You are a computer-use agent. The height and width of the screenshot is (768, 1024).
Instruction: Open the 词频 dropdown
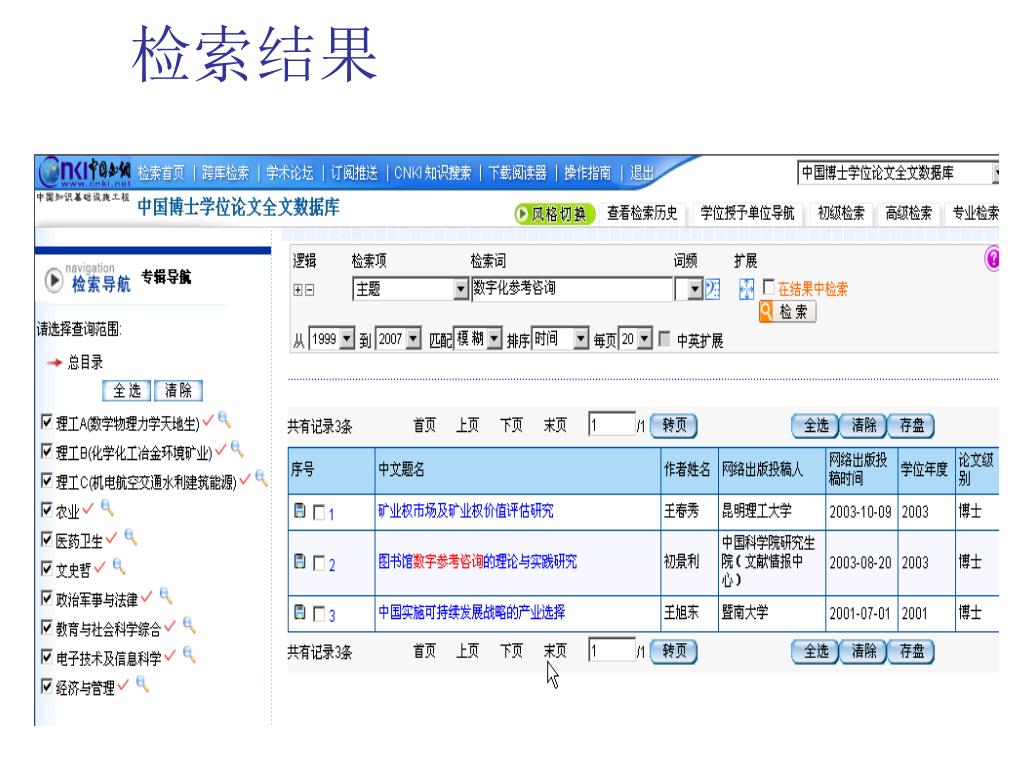[x=696, y=288]
